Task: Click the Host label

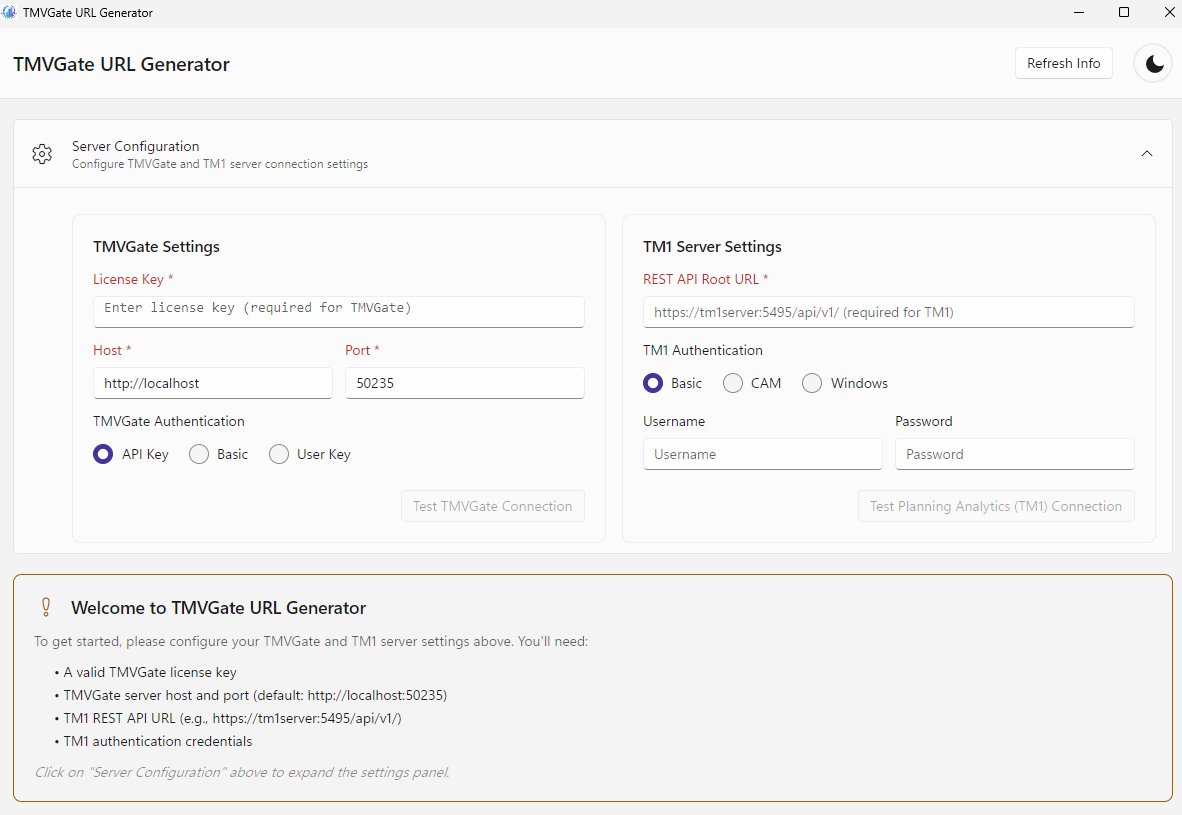Action: (x=112, y=351)
